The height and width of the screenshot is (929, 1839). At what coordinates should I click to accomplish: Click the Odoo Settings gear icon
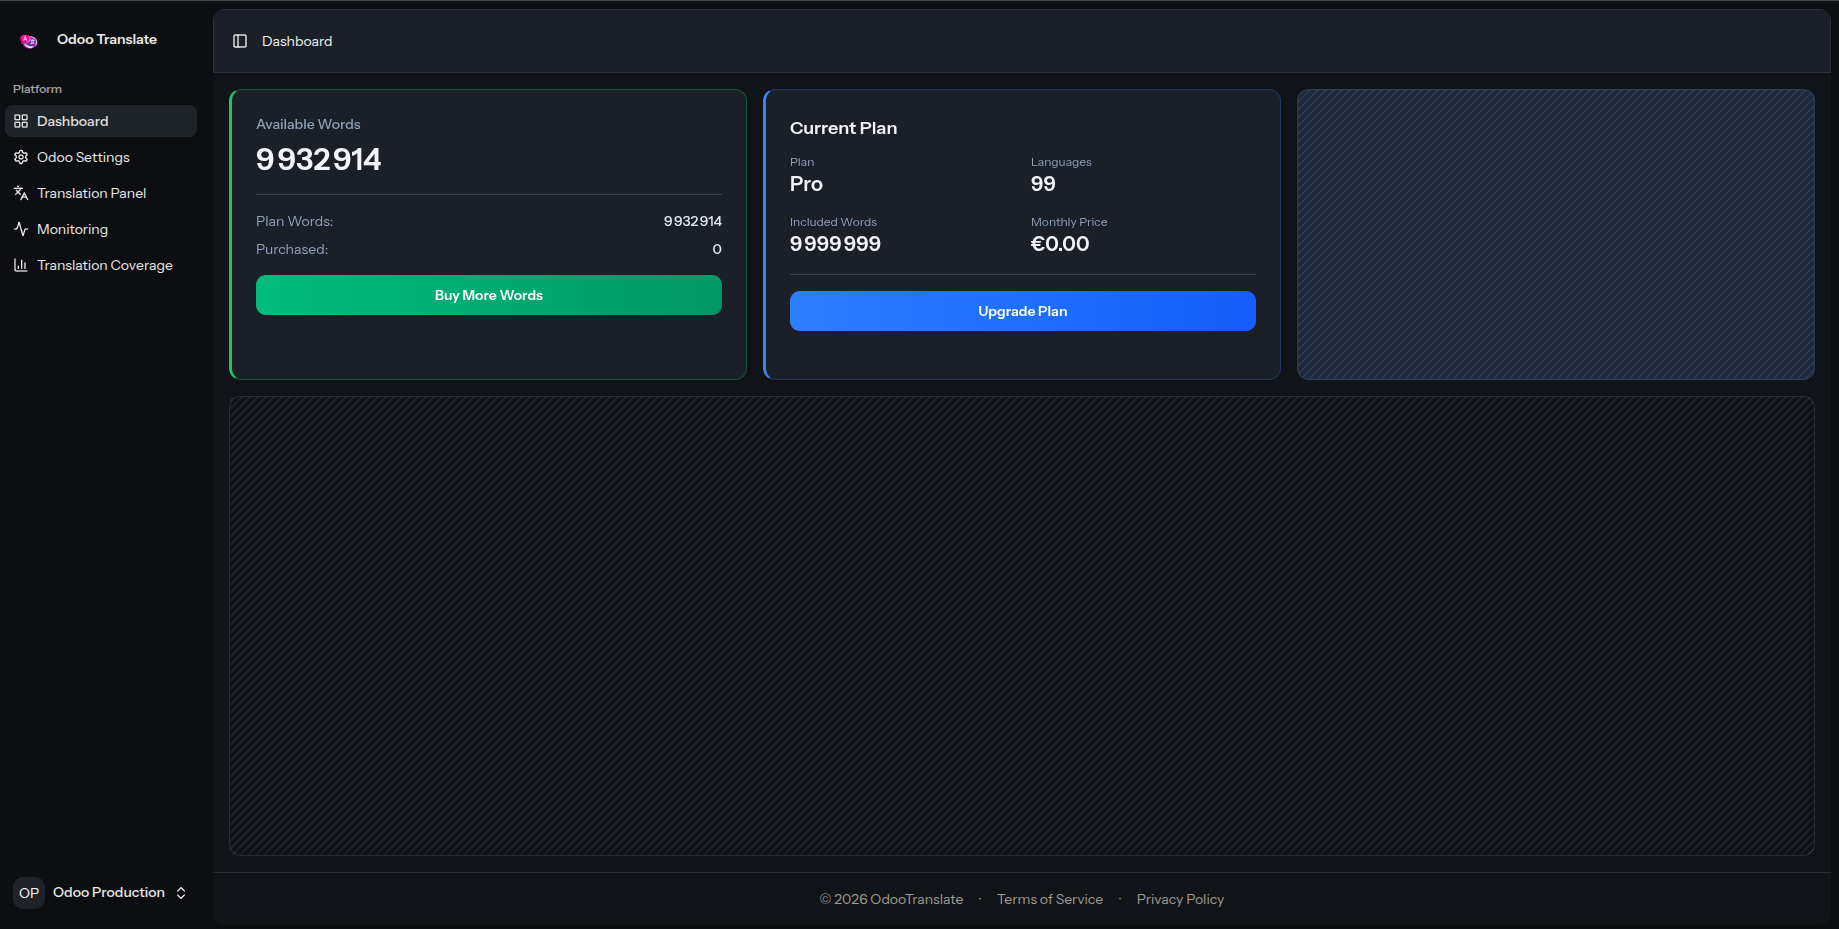click(x=21, y=157)
